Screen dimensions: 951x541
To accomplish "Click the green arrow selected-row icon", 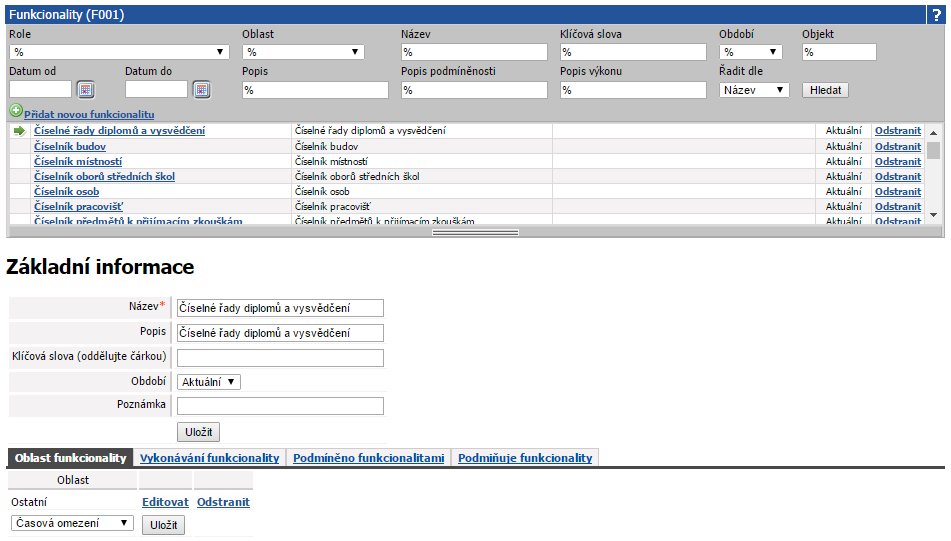I will pyautogui.click(x=19, y=131).
